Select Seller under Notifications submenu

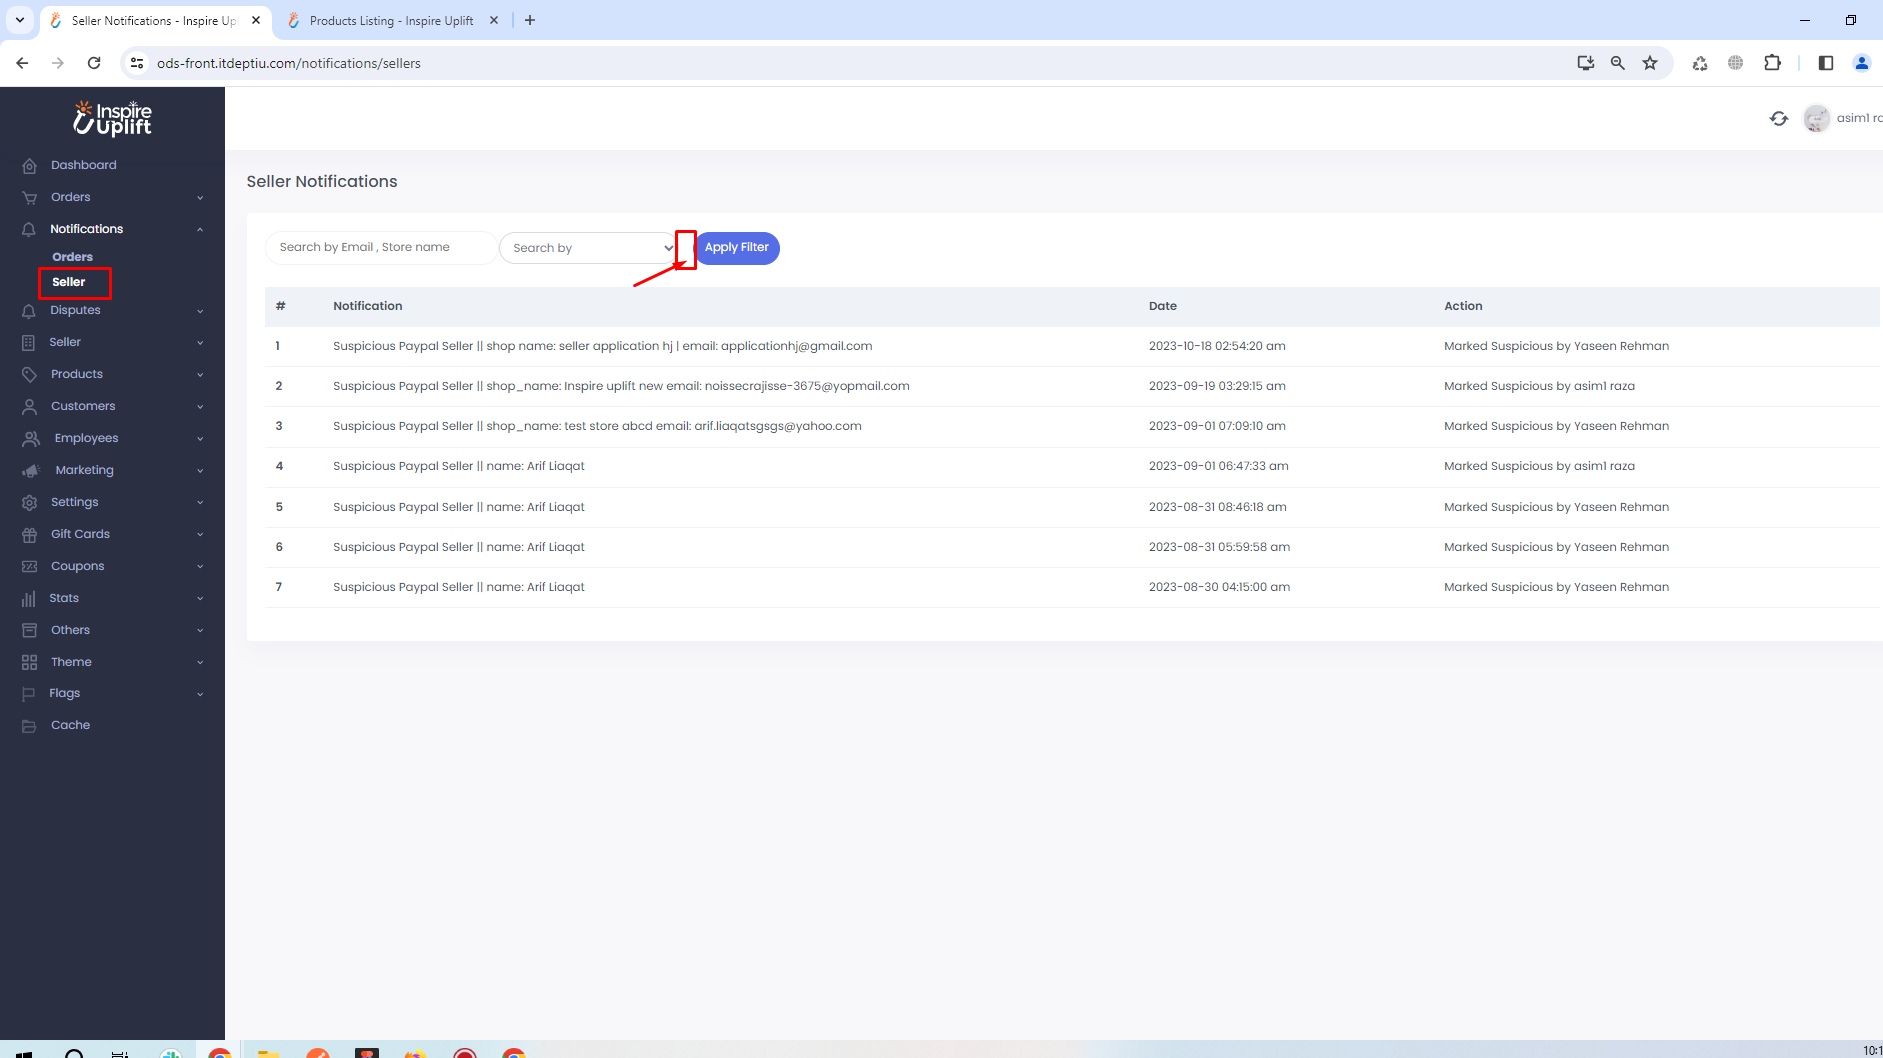click(x=69, y=282)
